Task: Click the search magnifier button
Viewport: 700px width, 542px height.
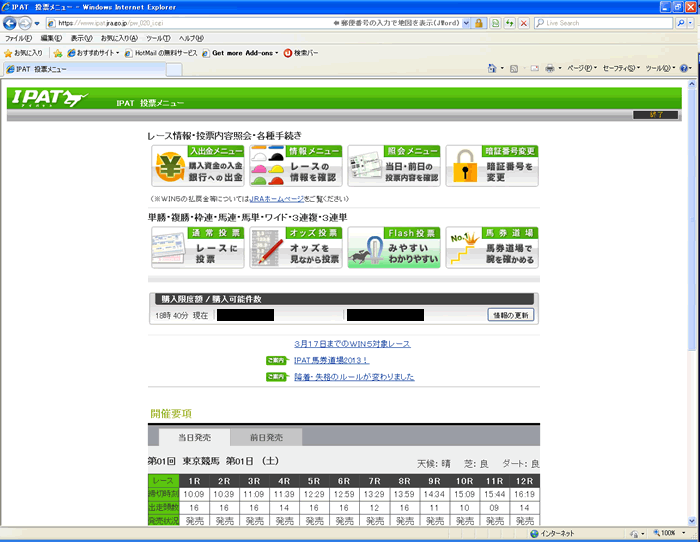Action: tap(680, 23)
